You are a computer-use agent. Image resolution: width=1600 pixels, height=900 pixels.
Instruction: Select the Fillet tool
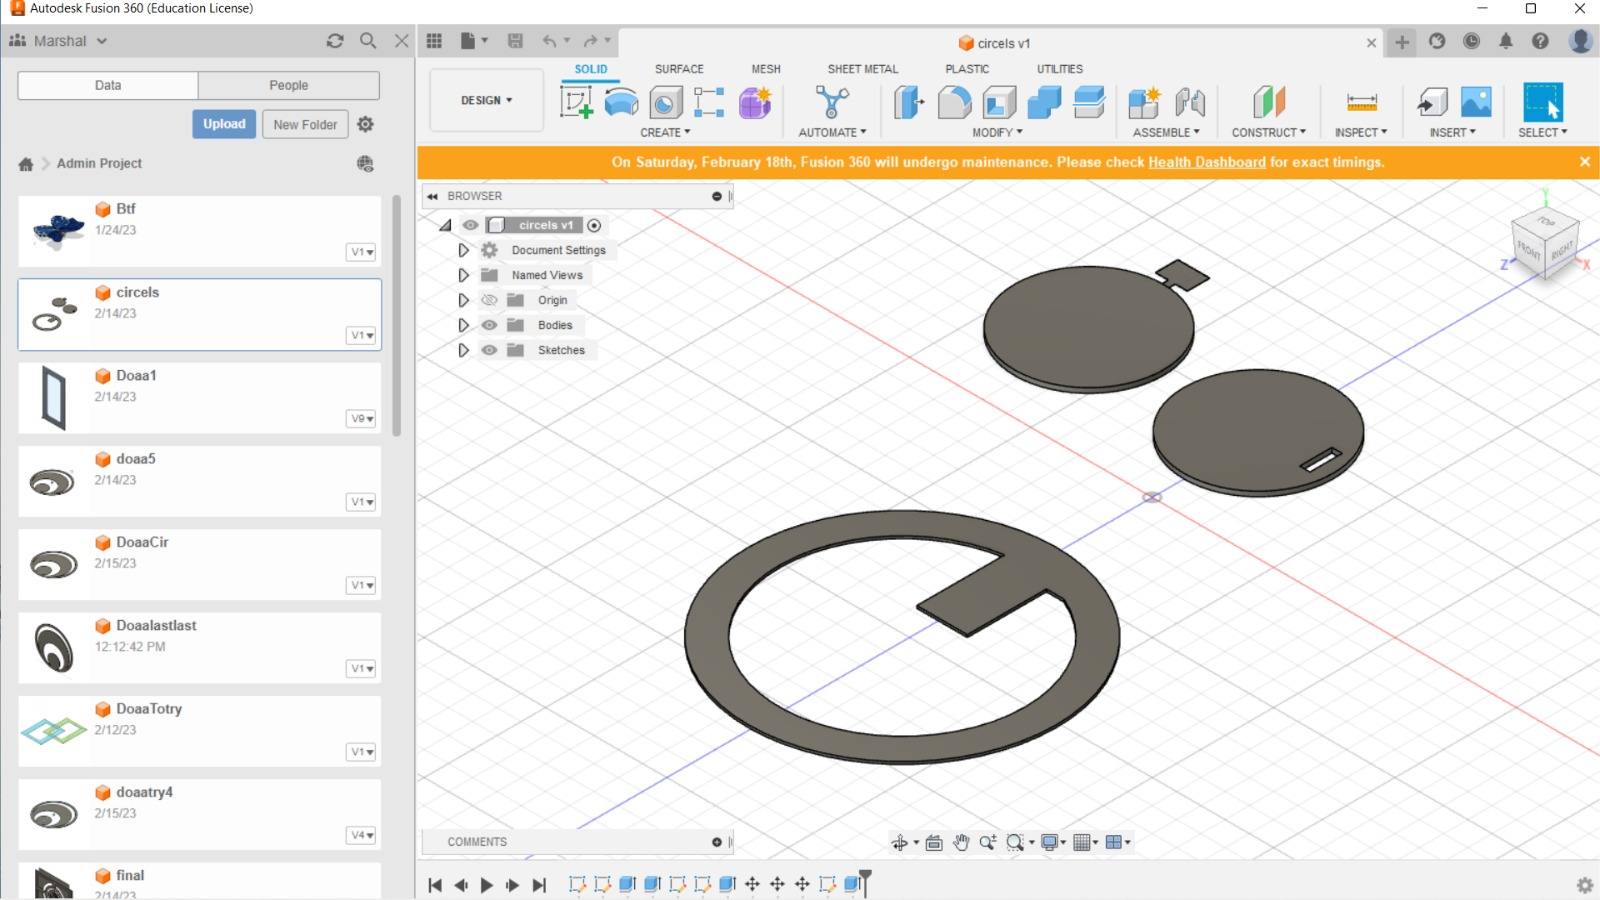click(954, 102)
